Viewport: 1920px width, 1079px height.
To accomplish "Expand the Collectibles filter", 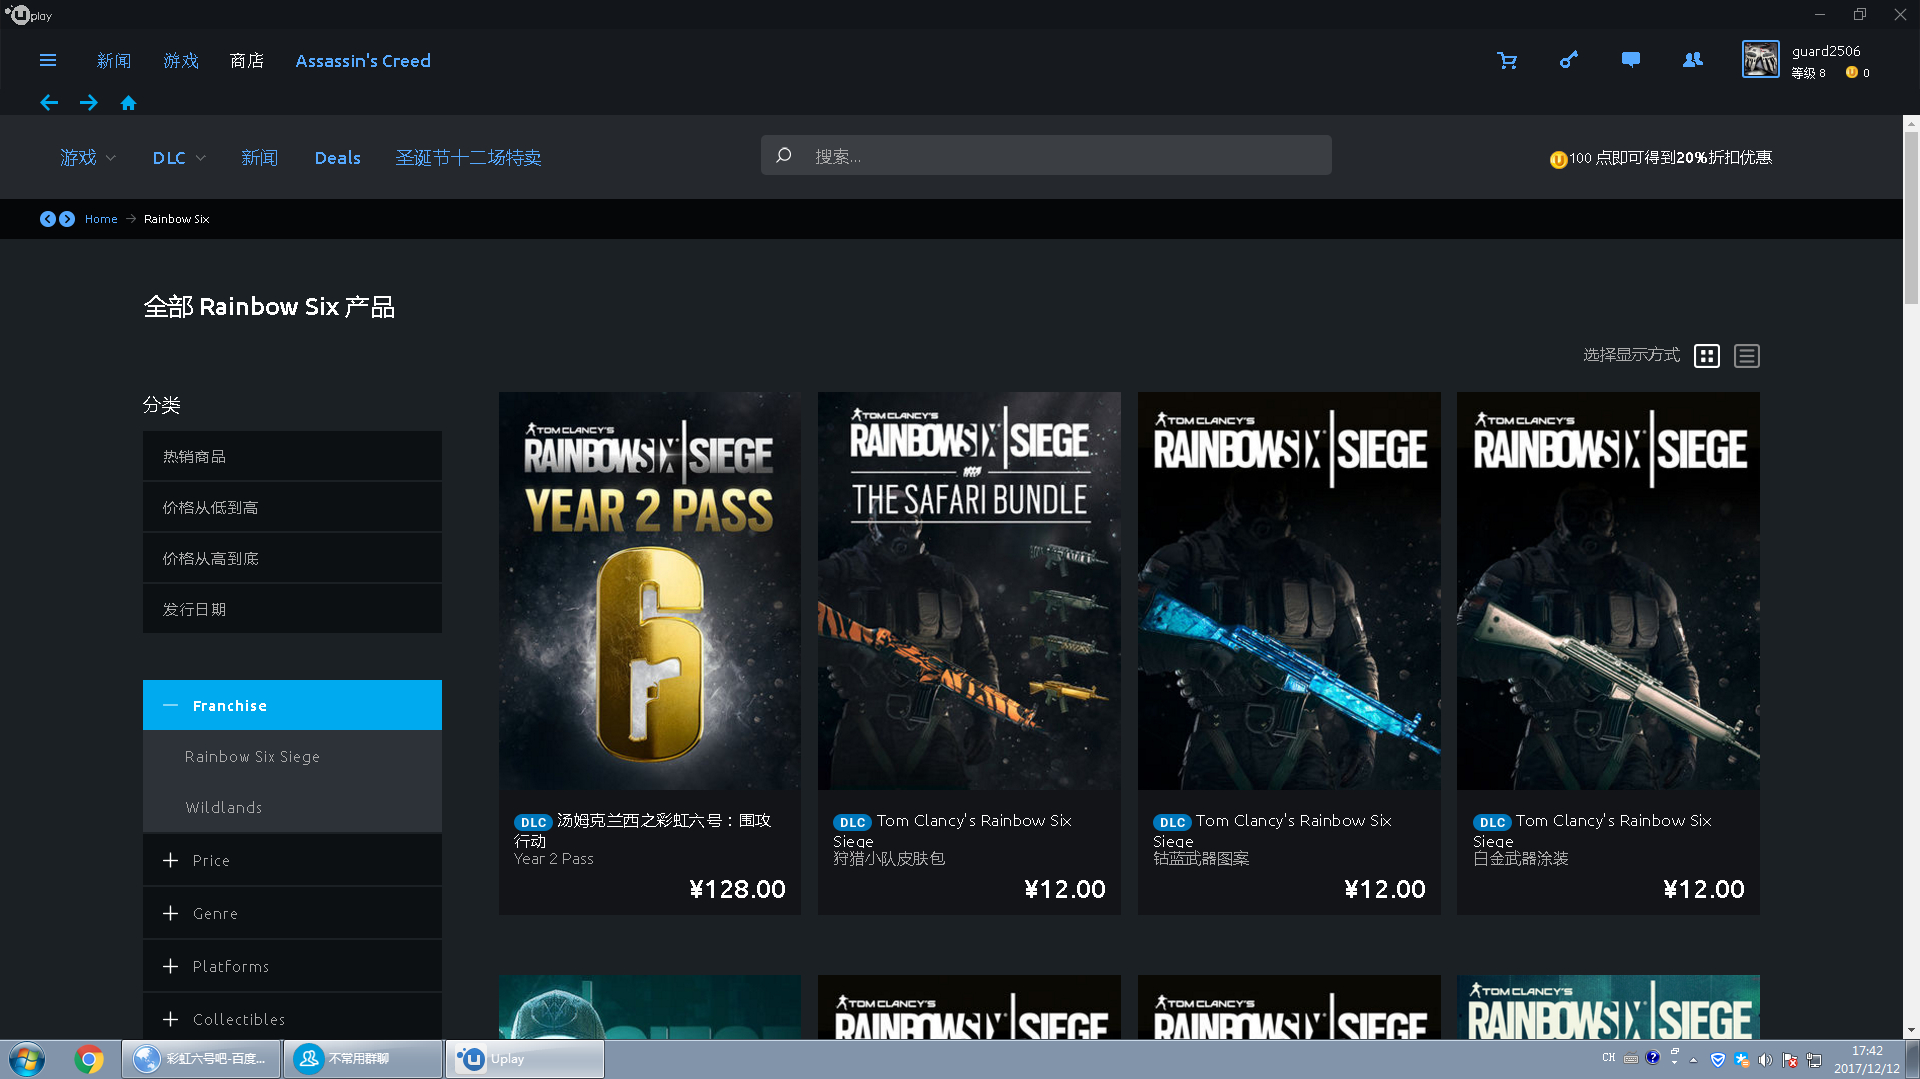I will click(x=292, y=1017).
